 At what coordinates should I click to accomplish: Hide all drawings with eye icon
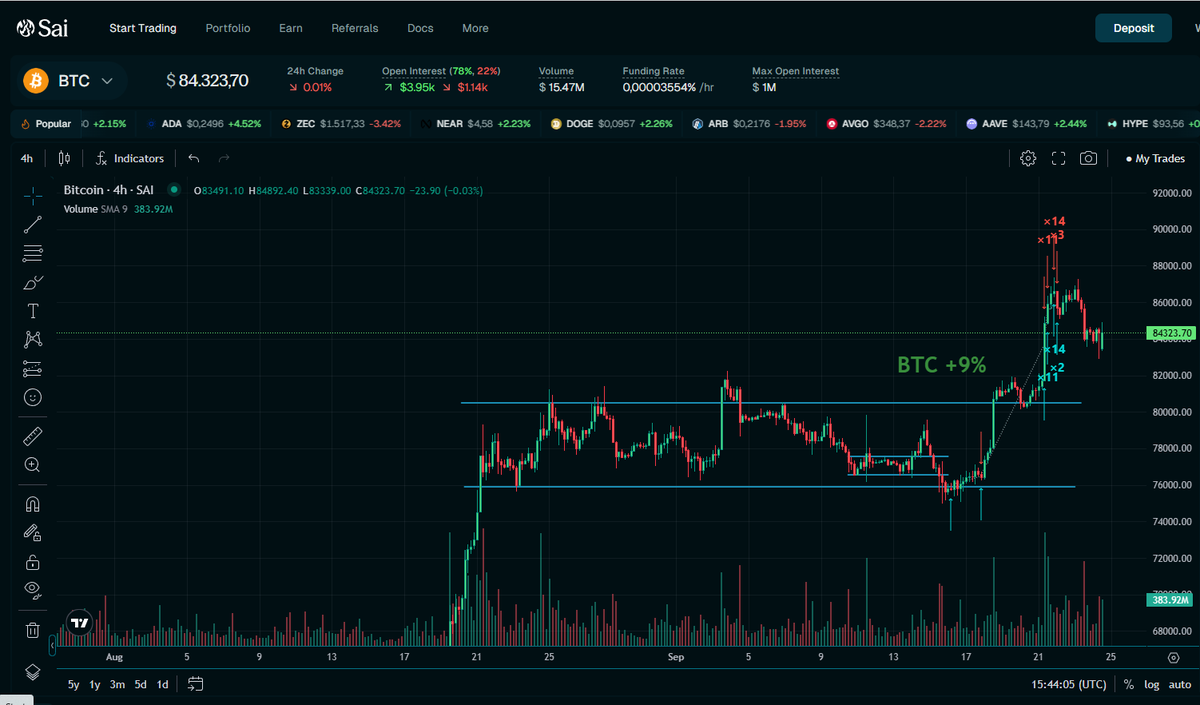[x=33, y=590]
